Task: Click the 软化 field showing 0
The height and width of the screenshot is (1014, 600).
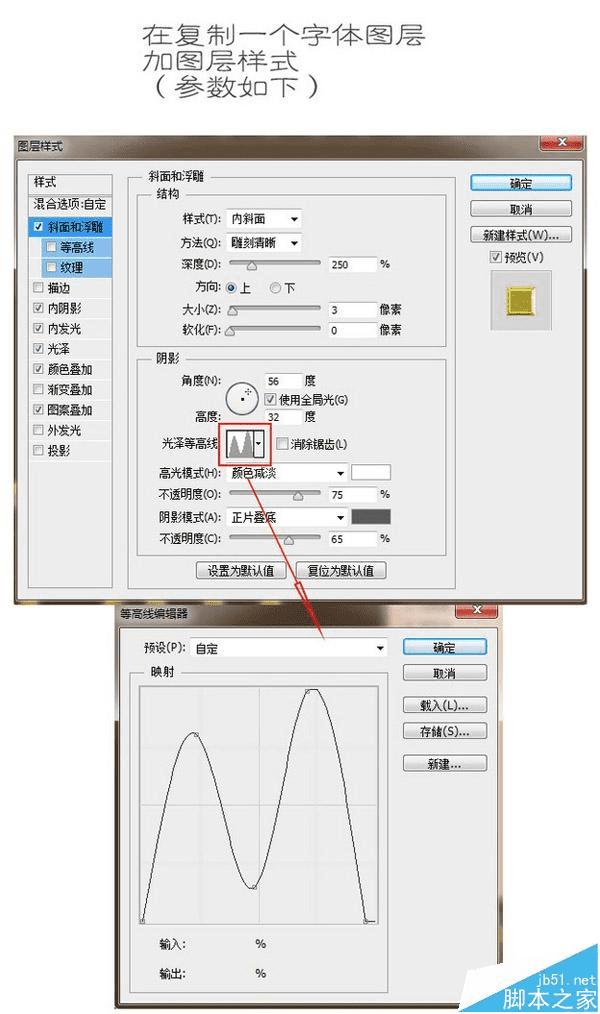Action: point(352,330)
